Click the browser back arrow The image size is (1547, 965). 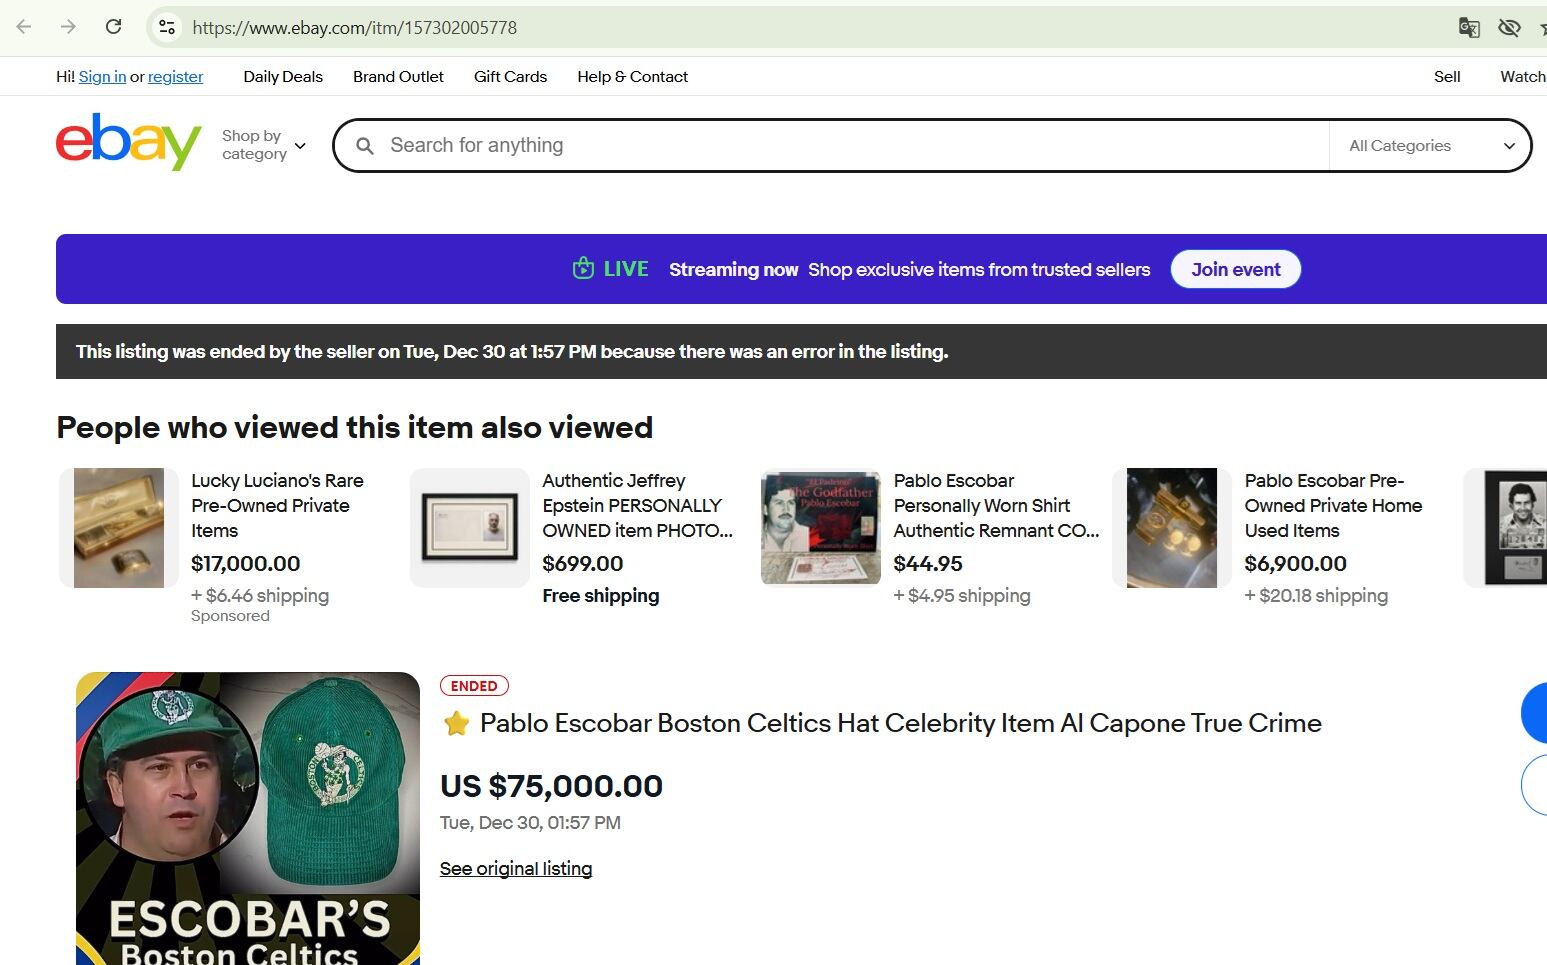click(x=24, y=27)
